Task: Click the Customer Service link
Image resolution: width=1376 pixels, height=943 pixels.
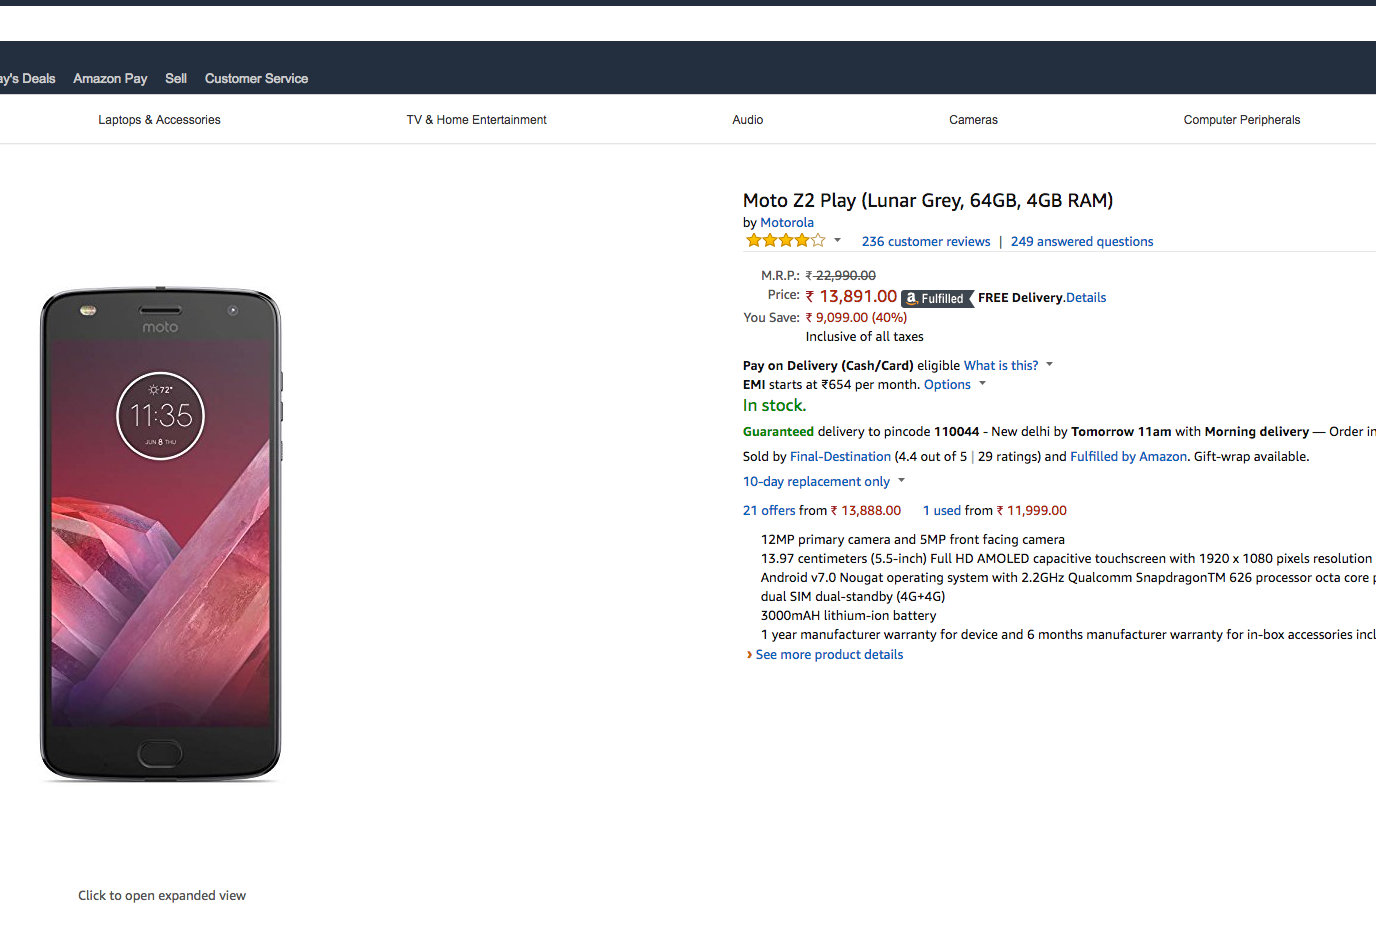Action: click(256, 79)
